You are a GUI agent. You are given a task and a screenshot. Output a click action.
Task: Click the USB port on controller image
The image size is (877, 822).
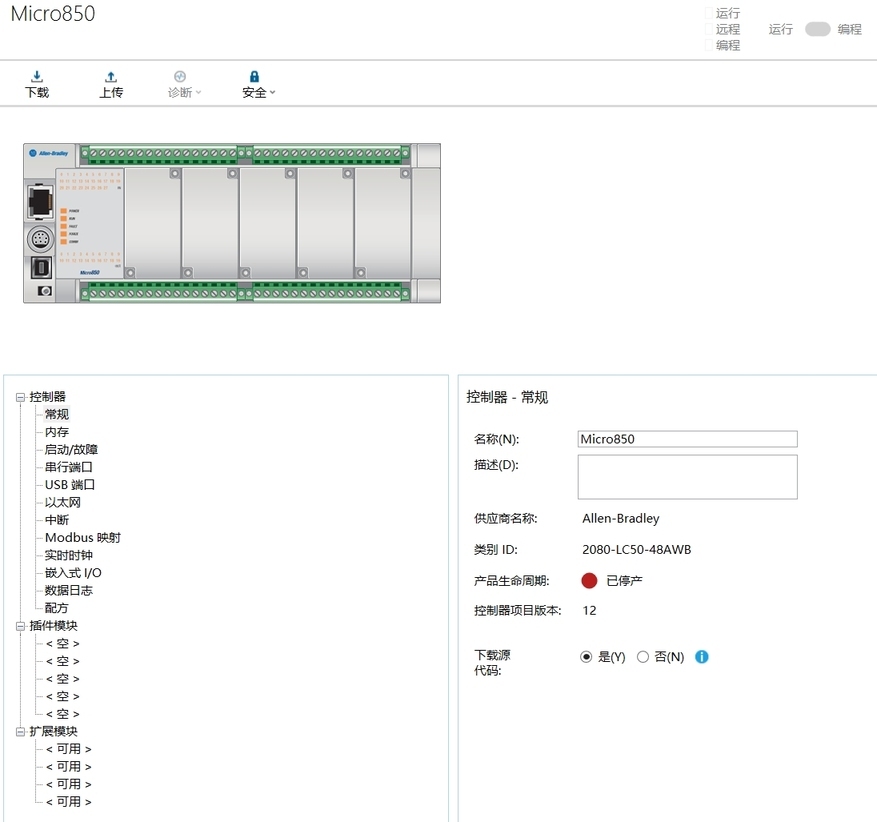coord(41,268)
